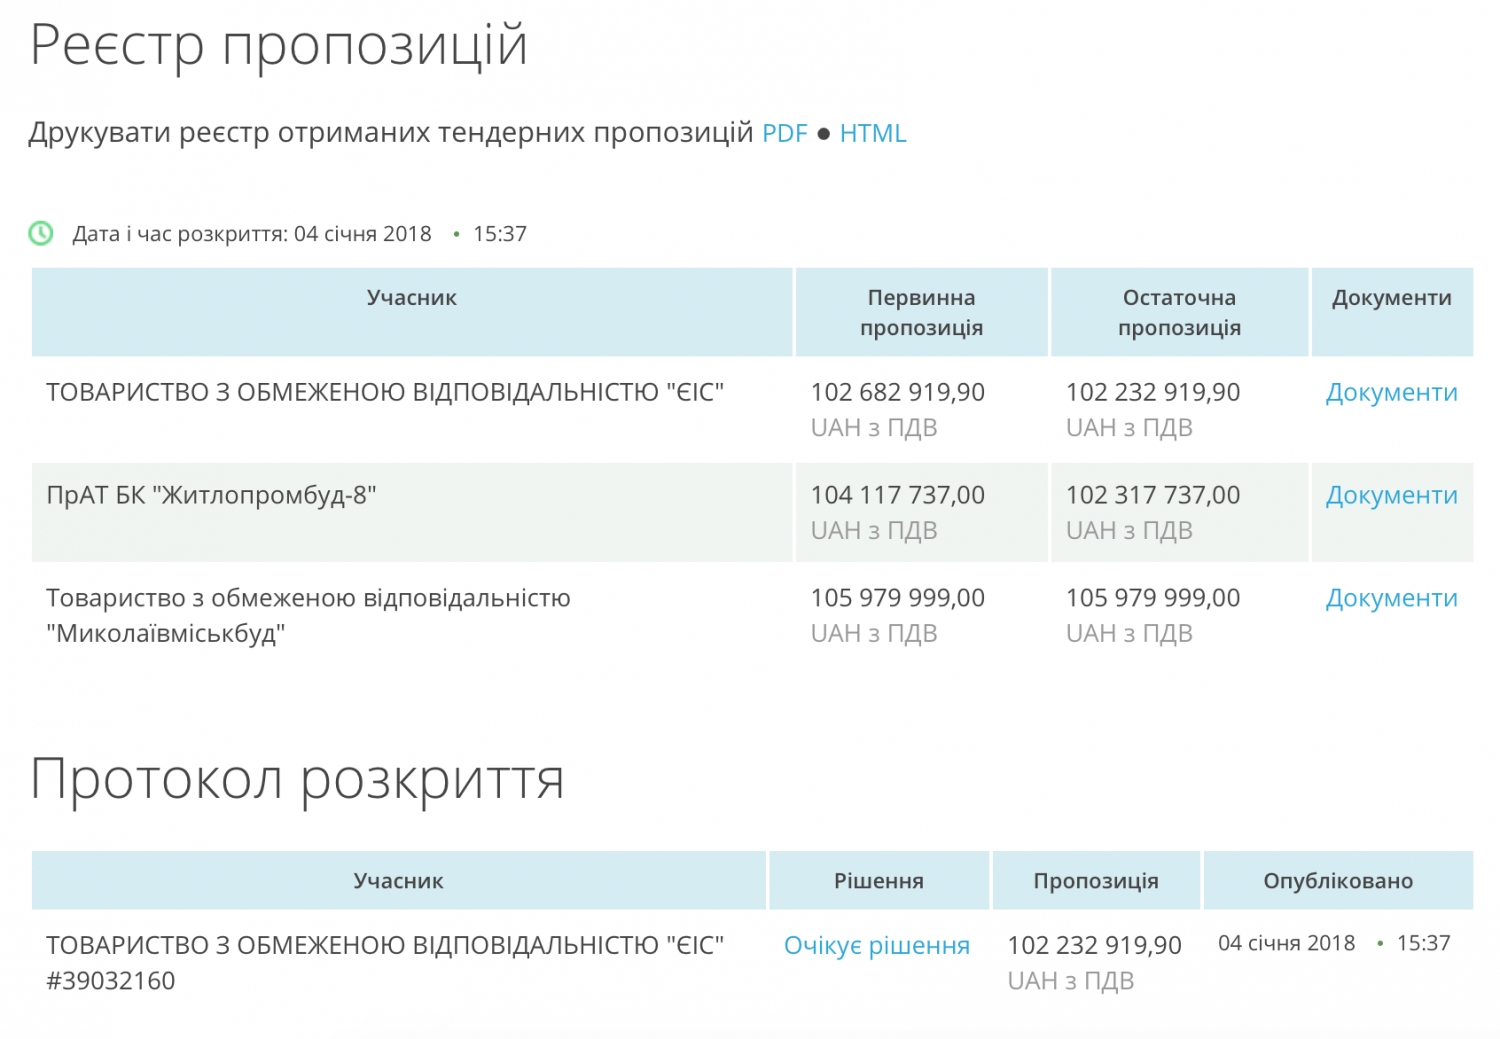The width and height of the screenshot is (1500, 1039).
Task: Click the participant code #39032160
Action: [110, 981]
